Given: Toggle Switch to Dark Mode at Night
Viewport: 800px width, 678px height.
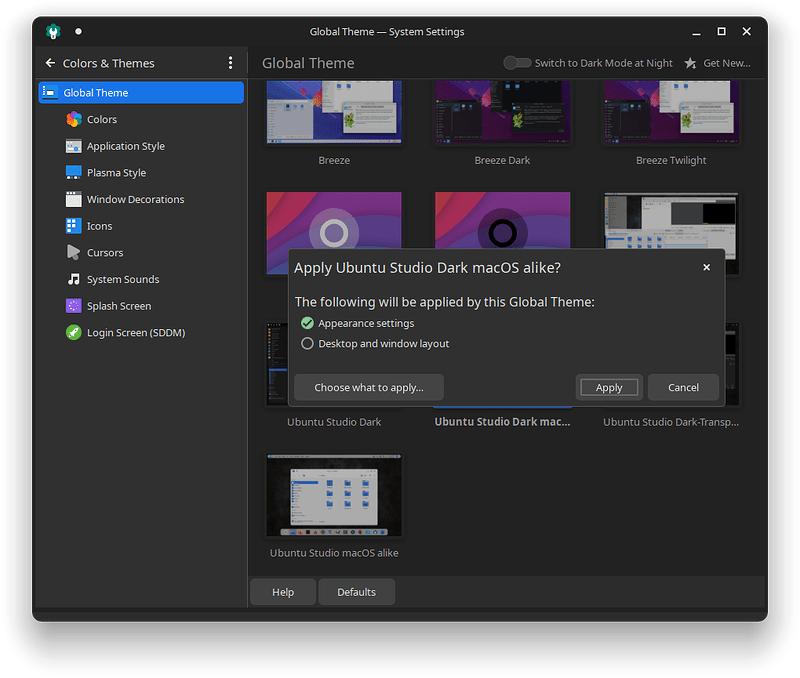Looking at the screenshot, I should point(517,63).
